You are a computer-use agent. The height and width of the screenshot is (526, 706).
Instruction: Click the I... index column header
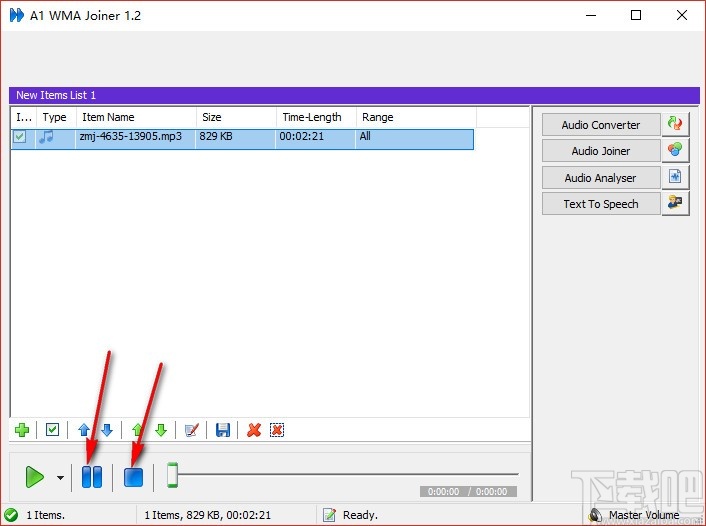point(24,118)
